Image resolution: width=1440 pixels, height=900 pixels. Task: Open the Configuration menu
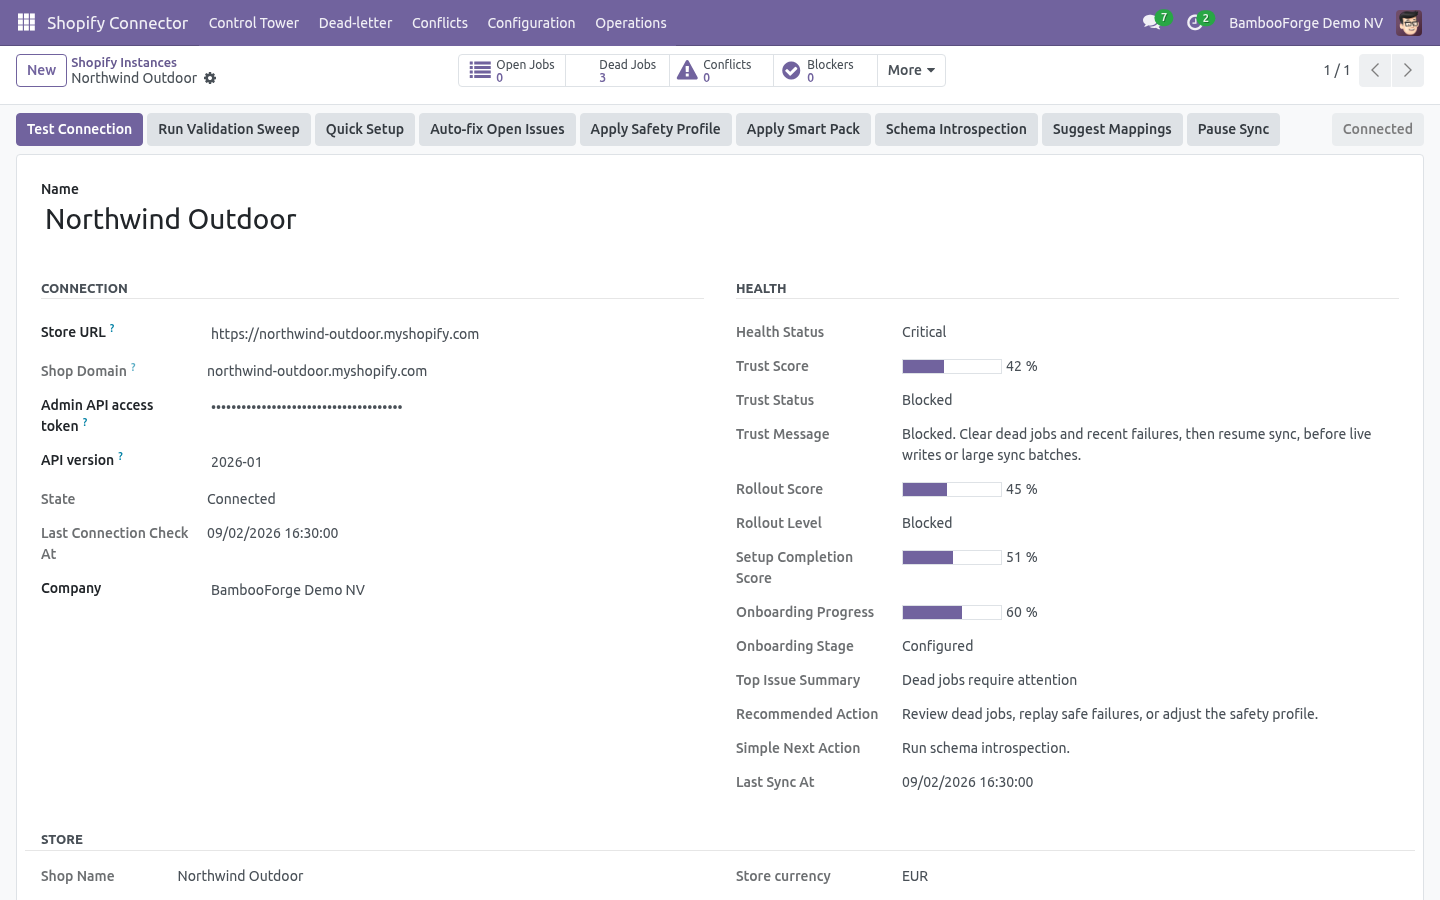pos(531,22)
